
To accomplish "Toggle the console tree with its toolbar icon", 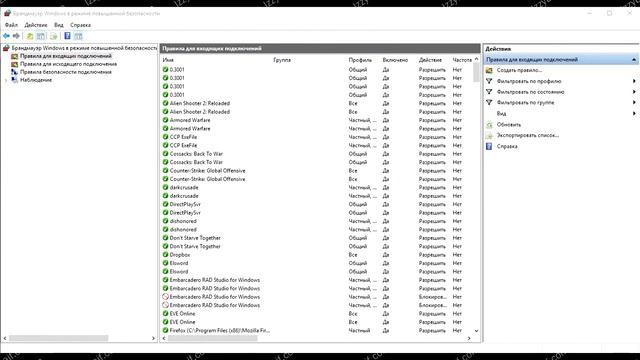I will click(41, 36).
